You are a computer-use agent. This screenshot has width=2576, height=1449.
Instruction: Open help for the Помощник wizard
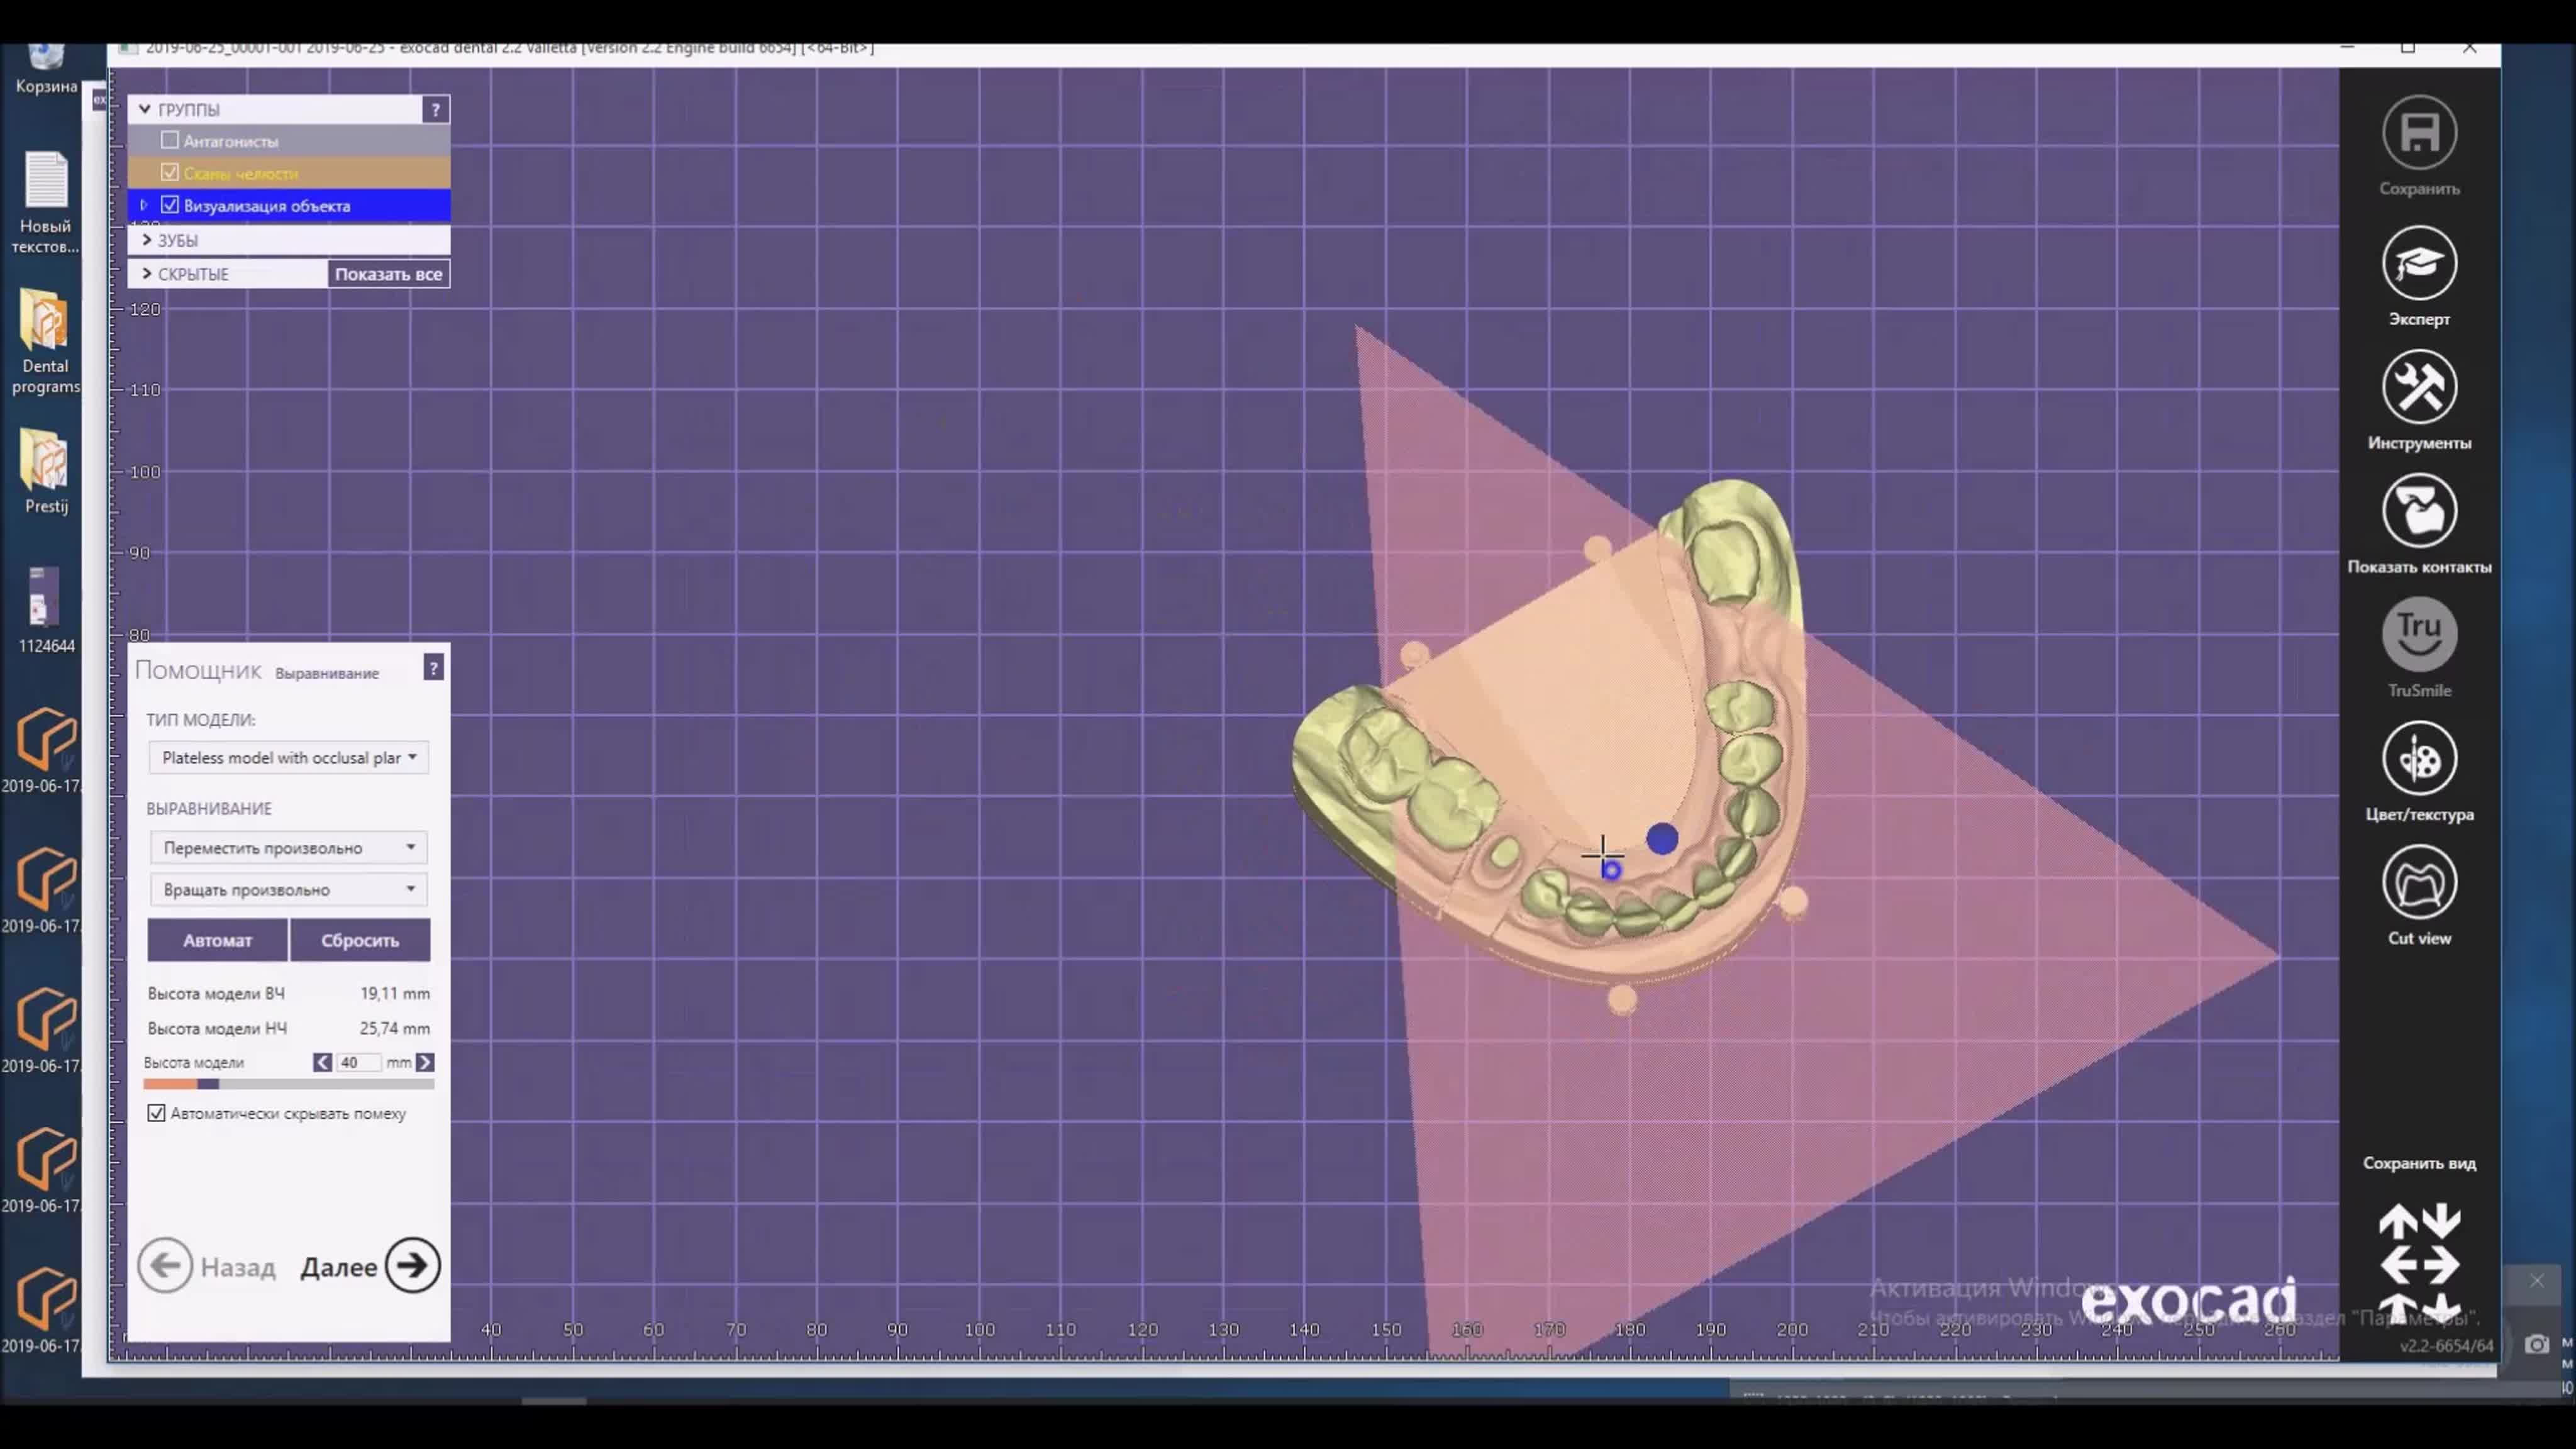pos(433,668)
